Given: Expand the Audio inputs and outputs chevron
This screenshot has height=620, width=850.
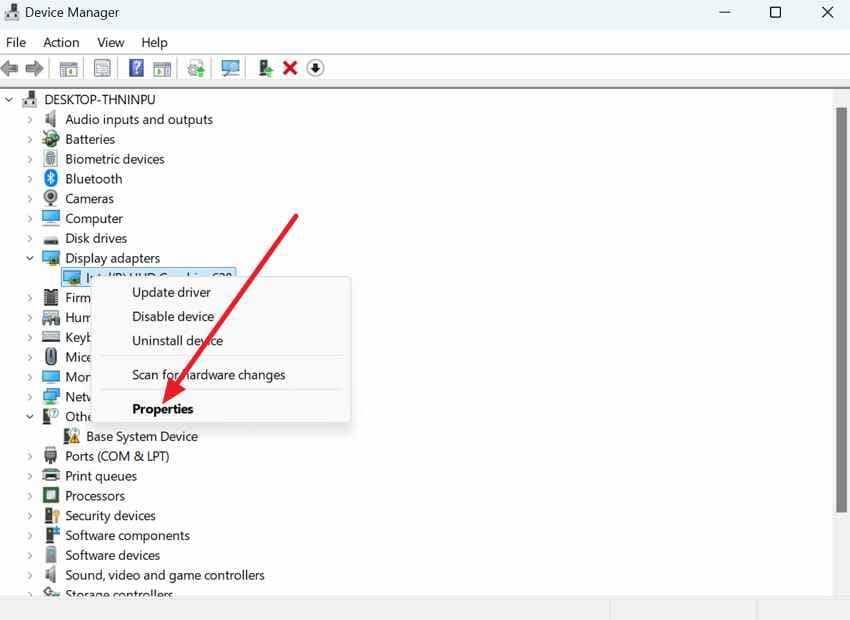Looking at the screenshot, I should pyautogui.click(x=30, y=119).
